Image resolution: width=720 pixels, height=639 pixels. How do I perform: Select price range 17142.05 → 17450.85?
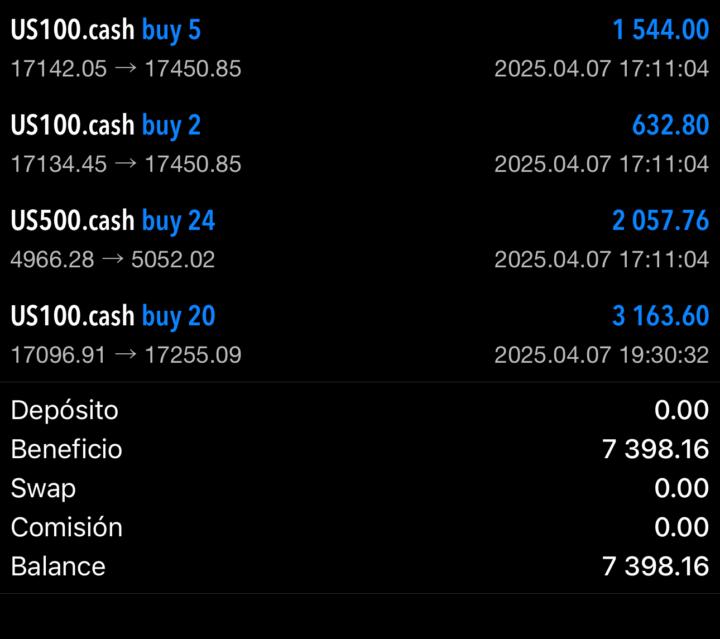pos(125,69)
